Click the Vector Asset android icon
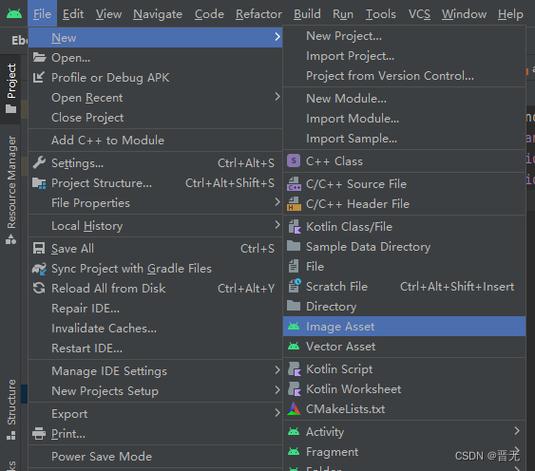The height and width of the screenshot is (471, 535). pyautogui.click(x=294, y=346)
